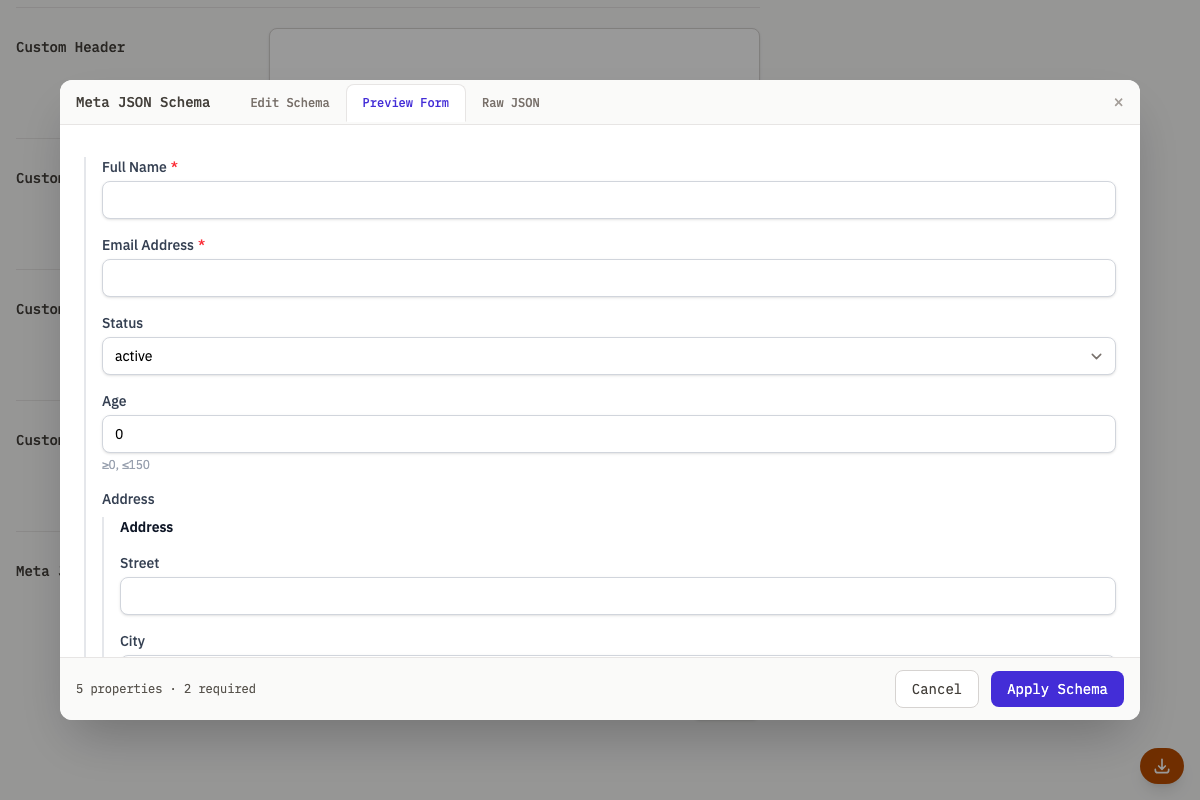Click the orange download icon button
The width and height of the screenshot is (1200, 800).
pos(1162,766)
